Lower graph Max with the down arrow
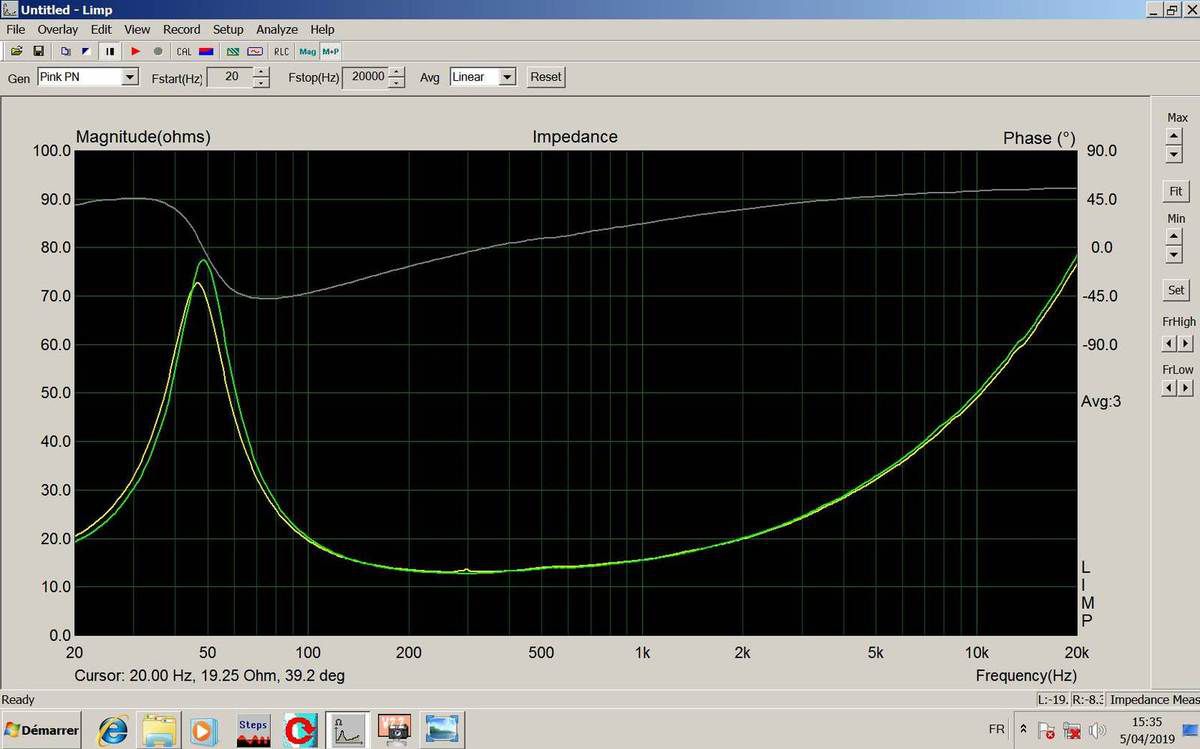The image size is (1200, 749). point(1174,154)
